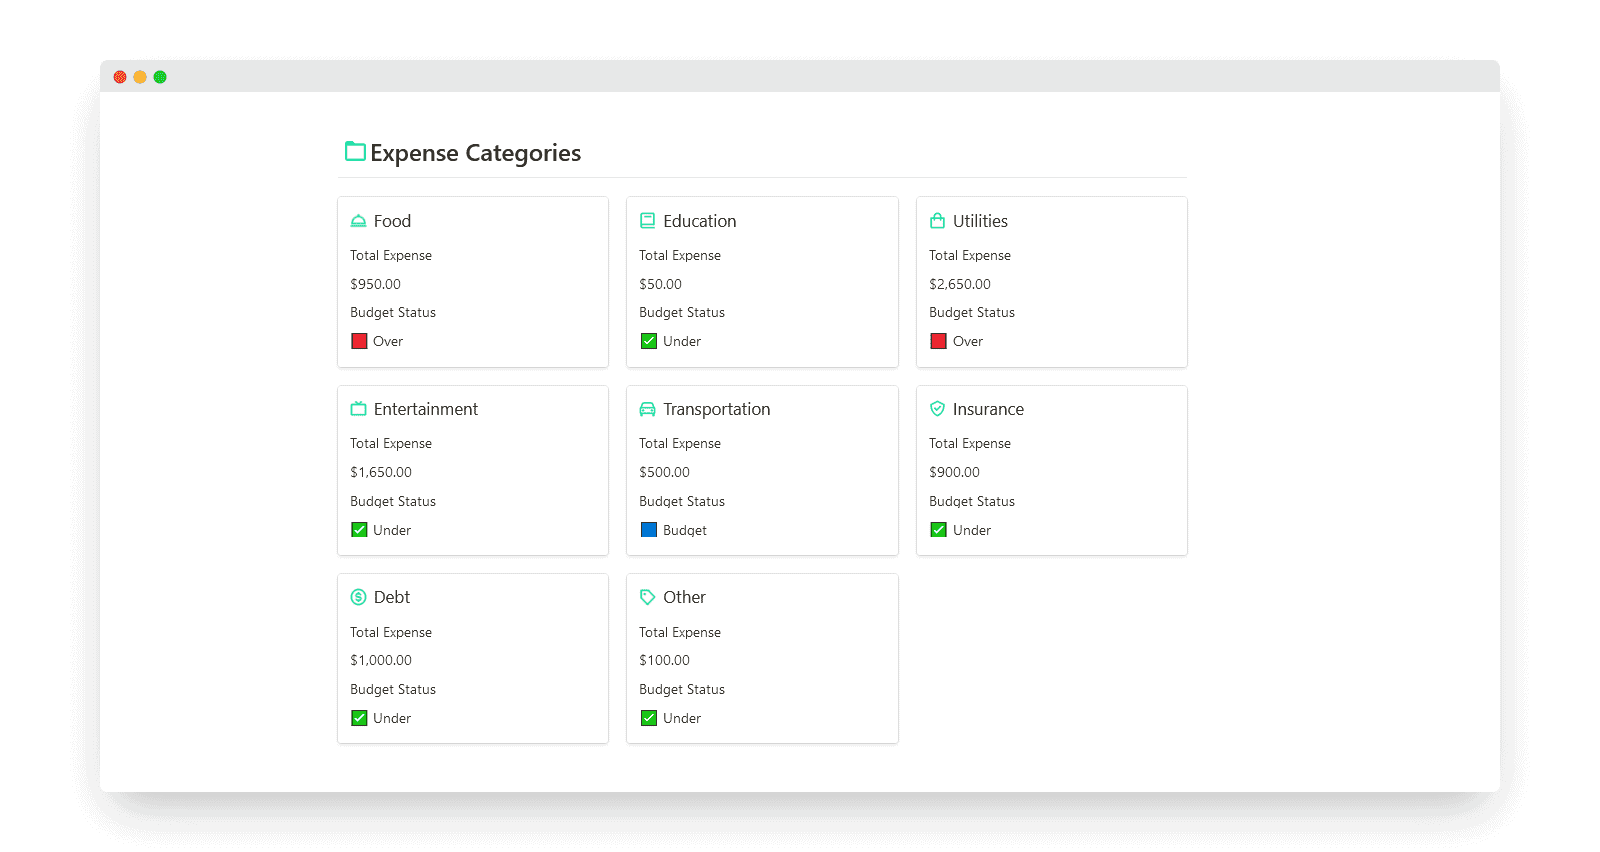
Task: Select the Debt dollar coin icon
Action: click(x=358, y=597)
